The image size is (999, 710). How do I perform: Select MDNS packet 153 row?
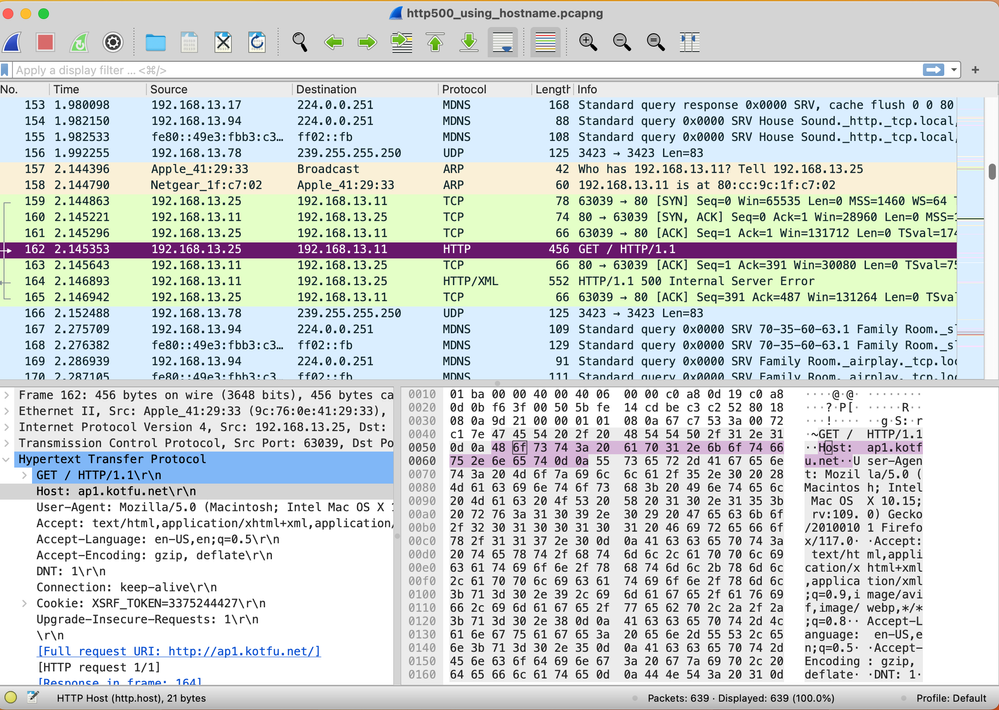point(478,105)
